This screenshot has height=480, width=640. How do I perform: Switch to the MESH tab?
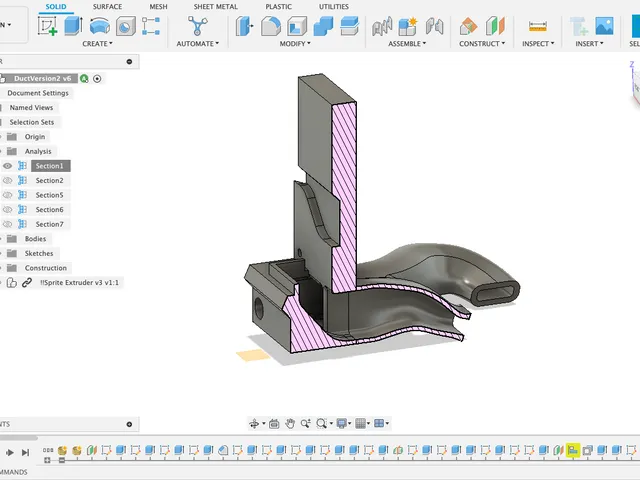click(x=158, y=7)
